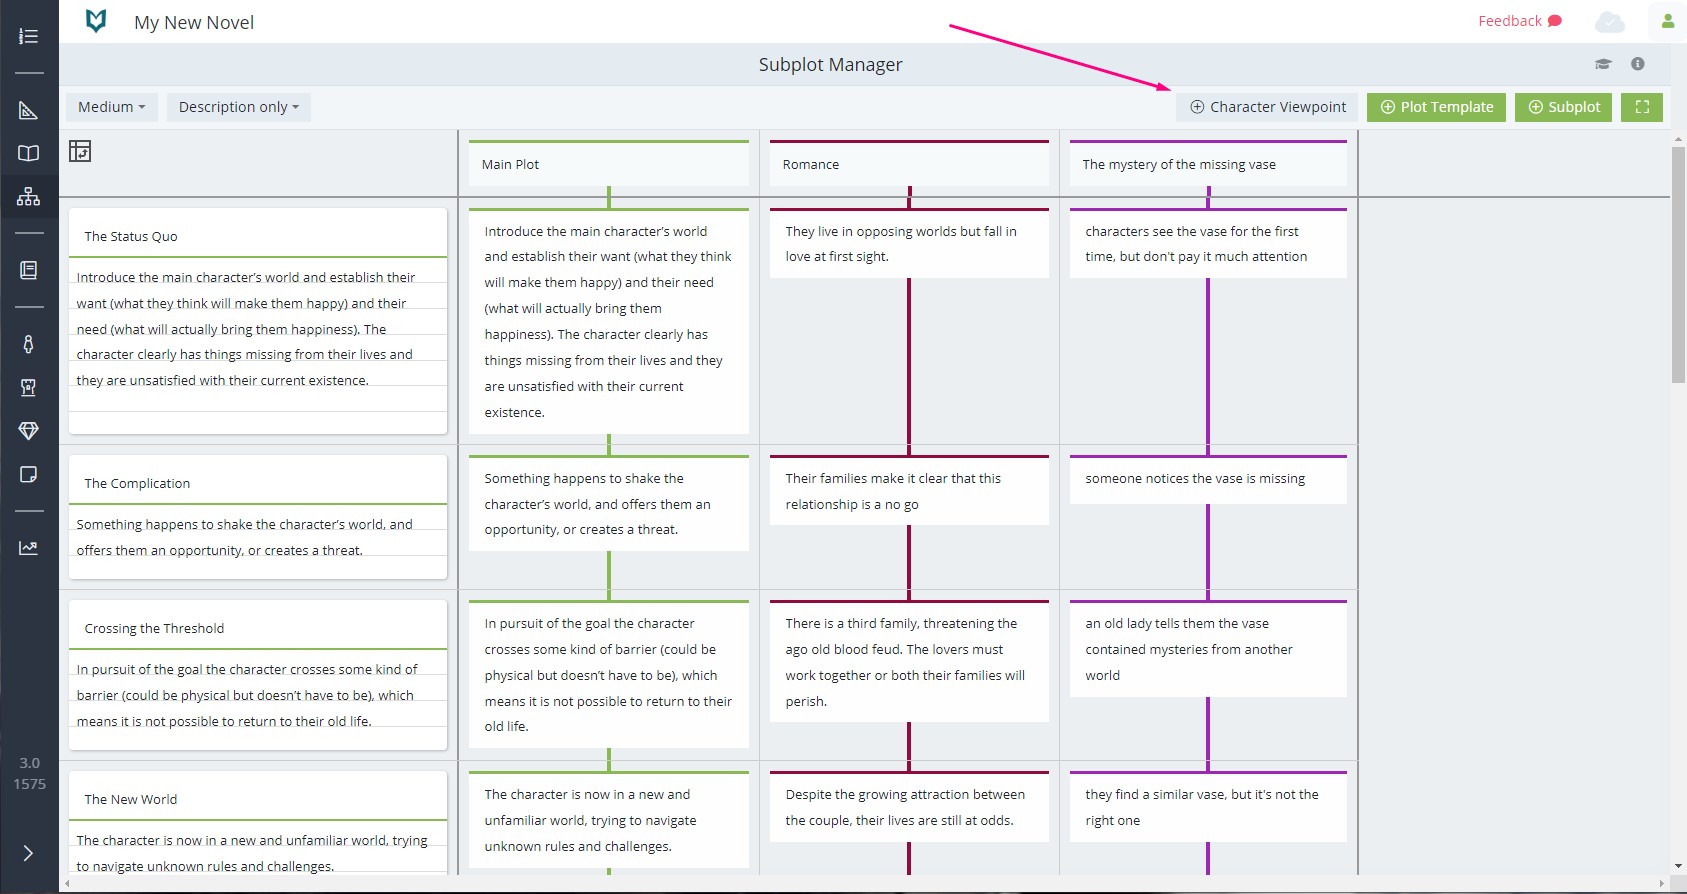1687x894 pixels.
Task: Click the table refresh icon above scenes
Action: pyautogui.click(x=80, y=151)
